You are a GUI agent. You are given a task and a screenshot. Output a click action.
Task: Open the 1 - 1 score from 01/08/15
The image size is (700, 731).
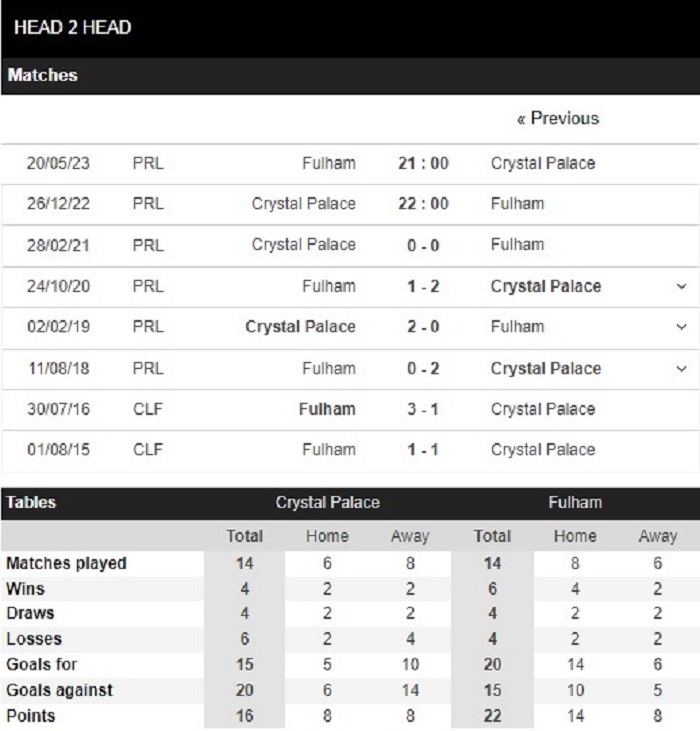tap(423, 450)
